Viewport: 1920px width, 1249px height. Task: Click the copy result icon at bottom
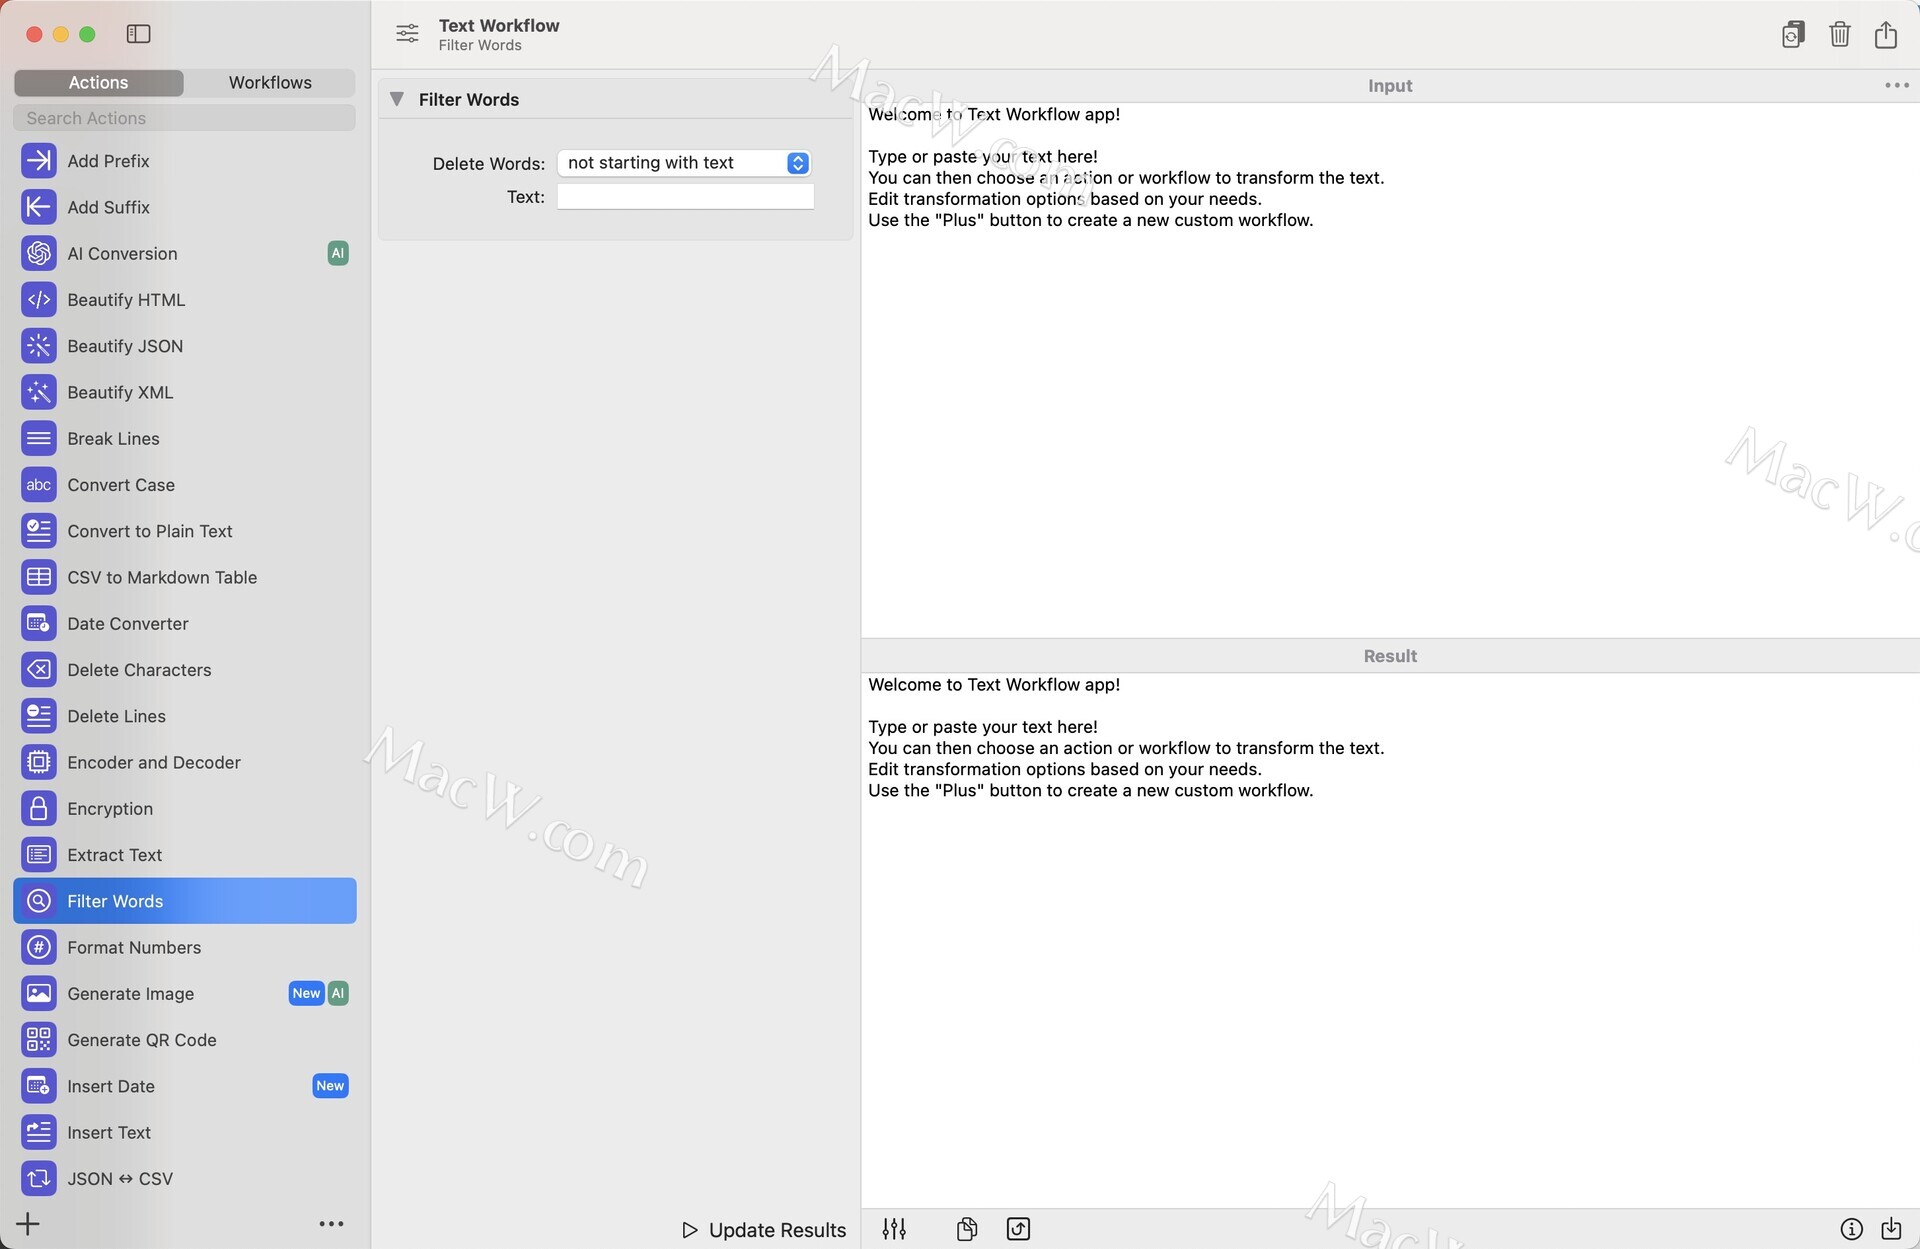[x=966, y=1229]
